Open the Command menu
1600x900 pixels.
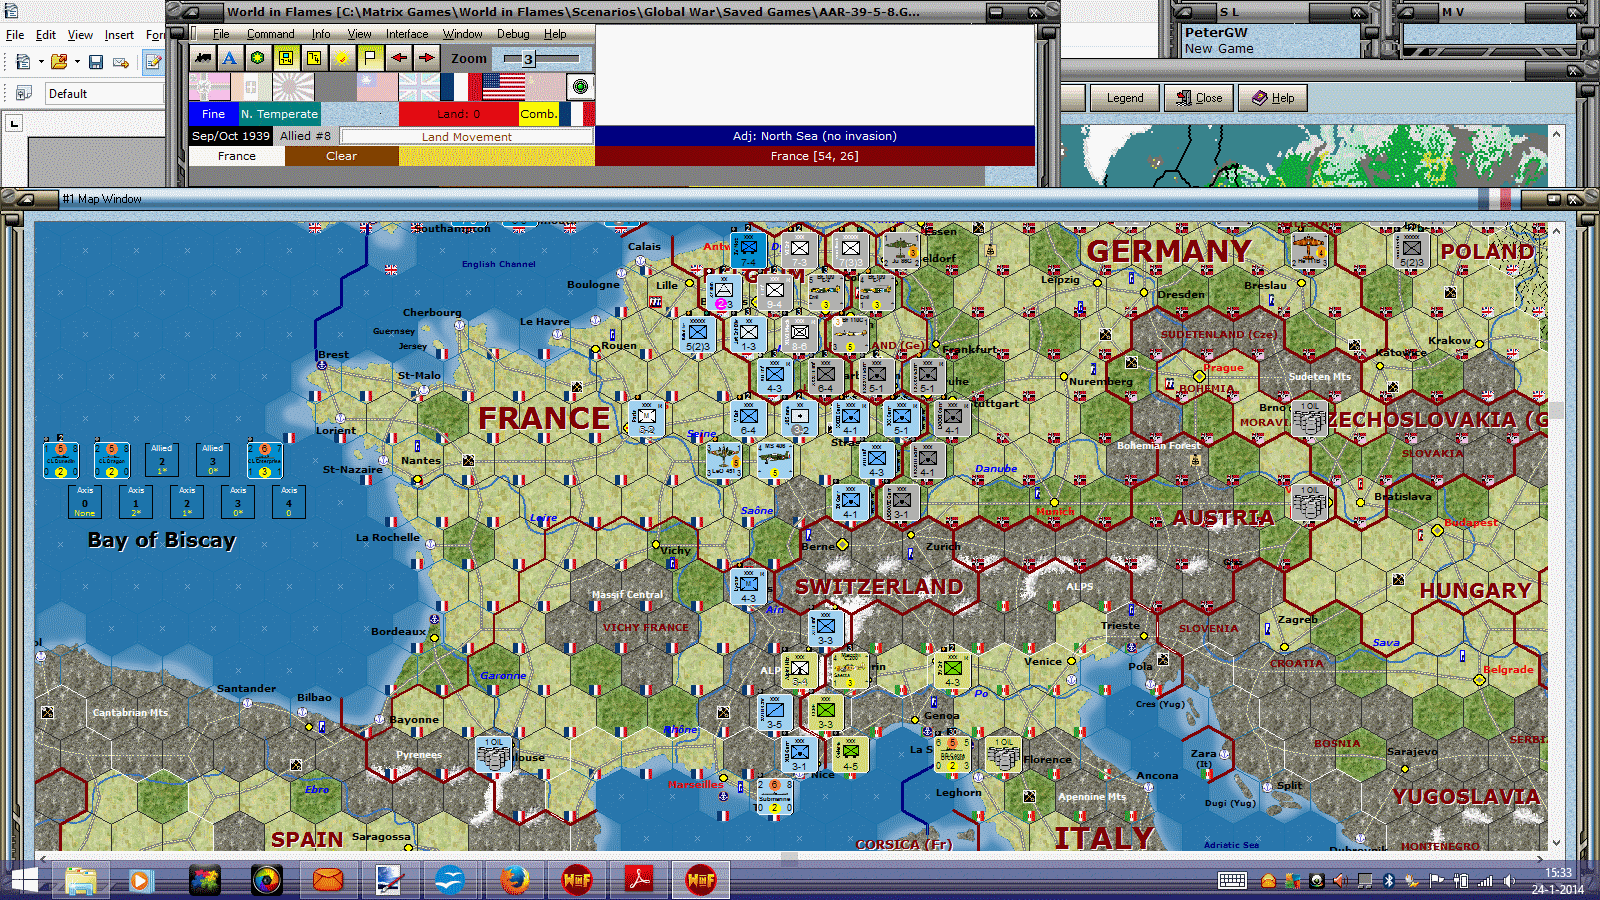[x=270, y=33]
